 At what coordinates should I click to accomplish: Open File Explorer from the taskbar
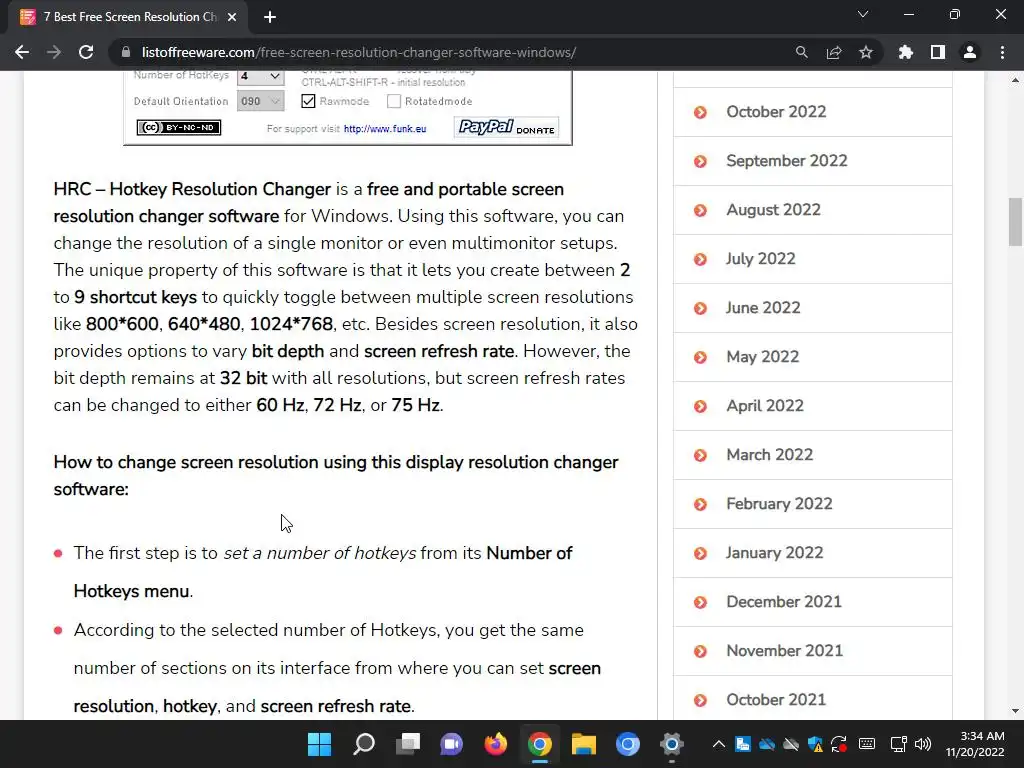[584, 744]
